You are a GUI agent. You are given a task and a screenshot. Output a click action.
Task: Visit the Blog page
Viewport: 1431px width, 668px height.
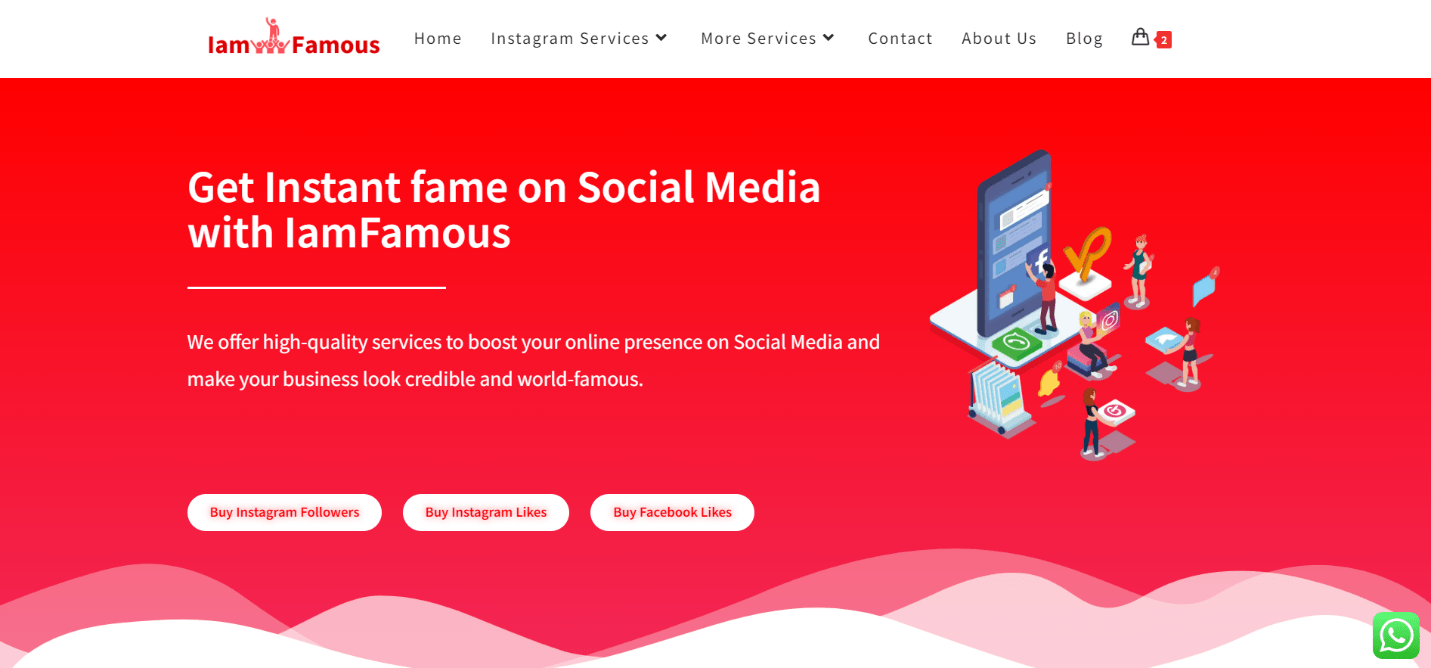[1084, 38]
